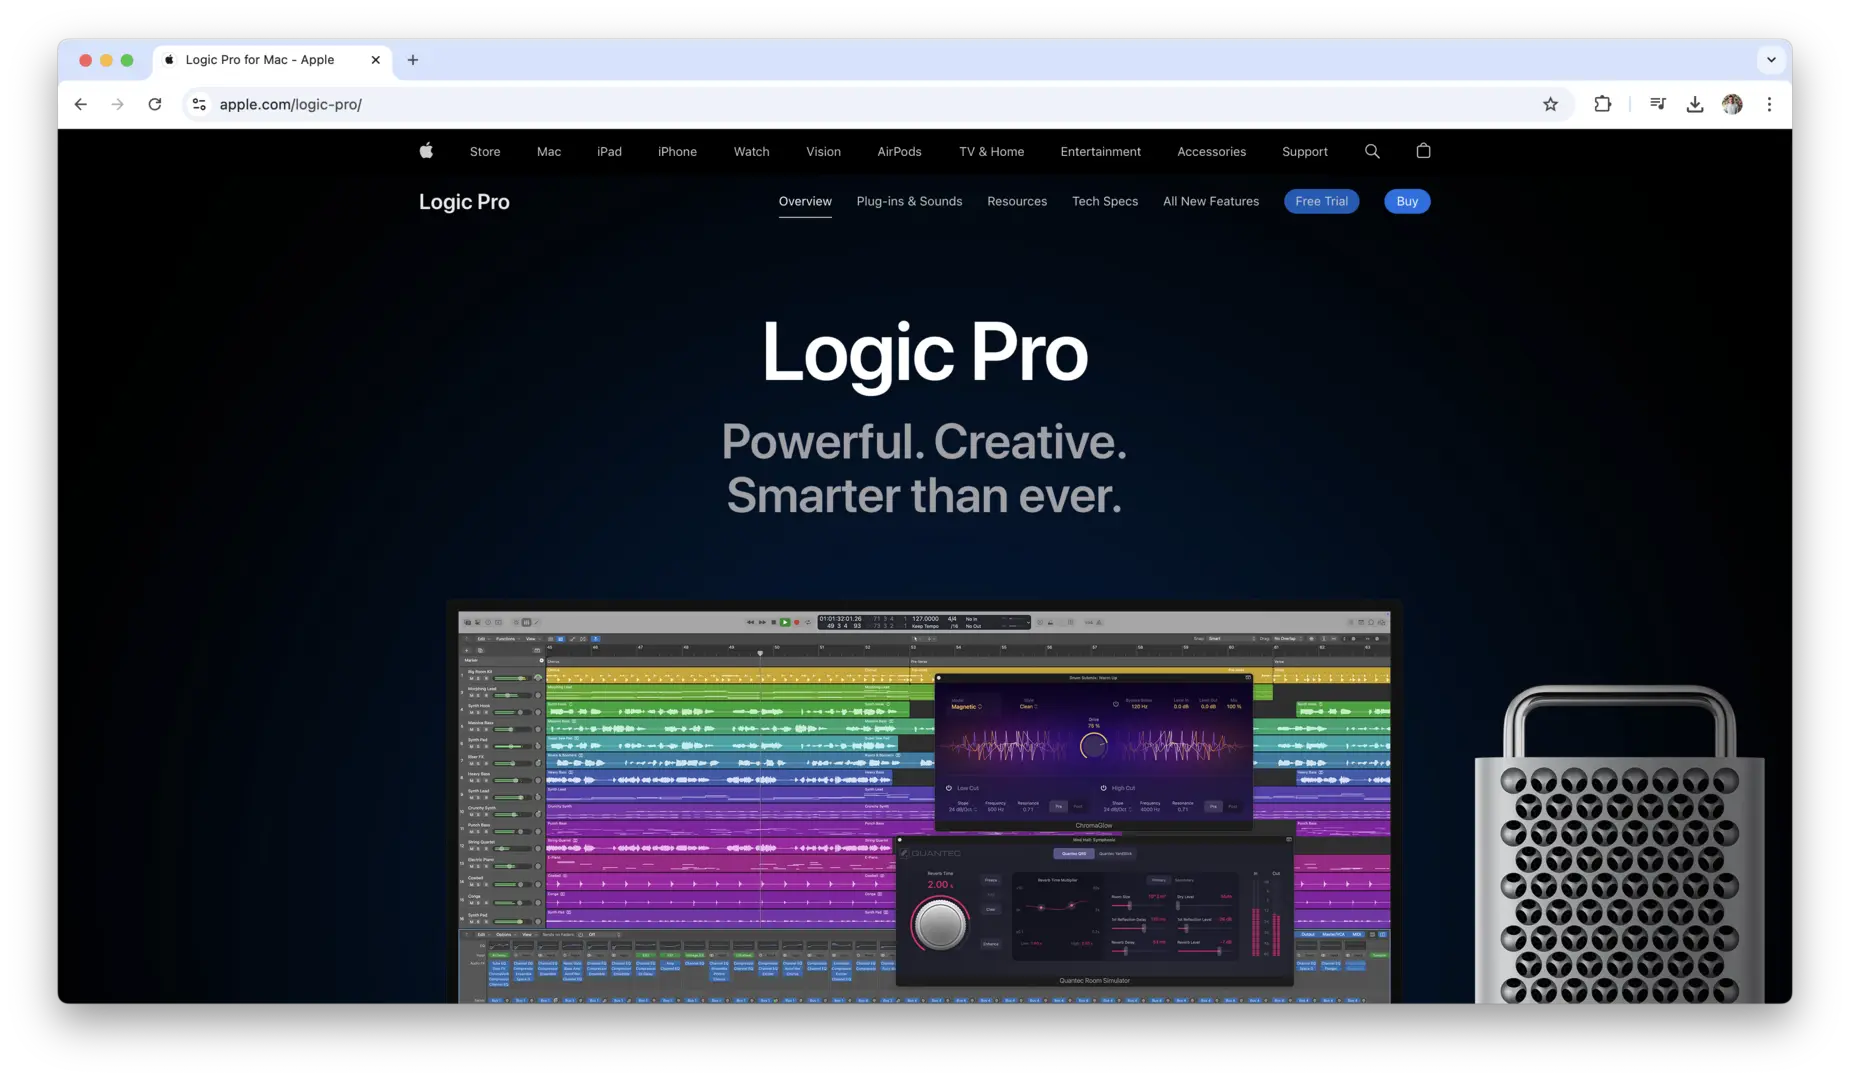Click the Enhance button in Quantec Room Simulator
This screenshot has height=1080, width=1850.
[991, 944]
